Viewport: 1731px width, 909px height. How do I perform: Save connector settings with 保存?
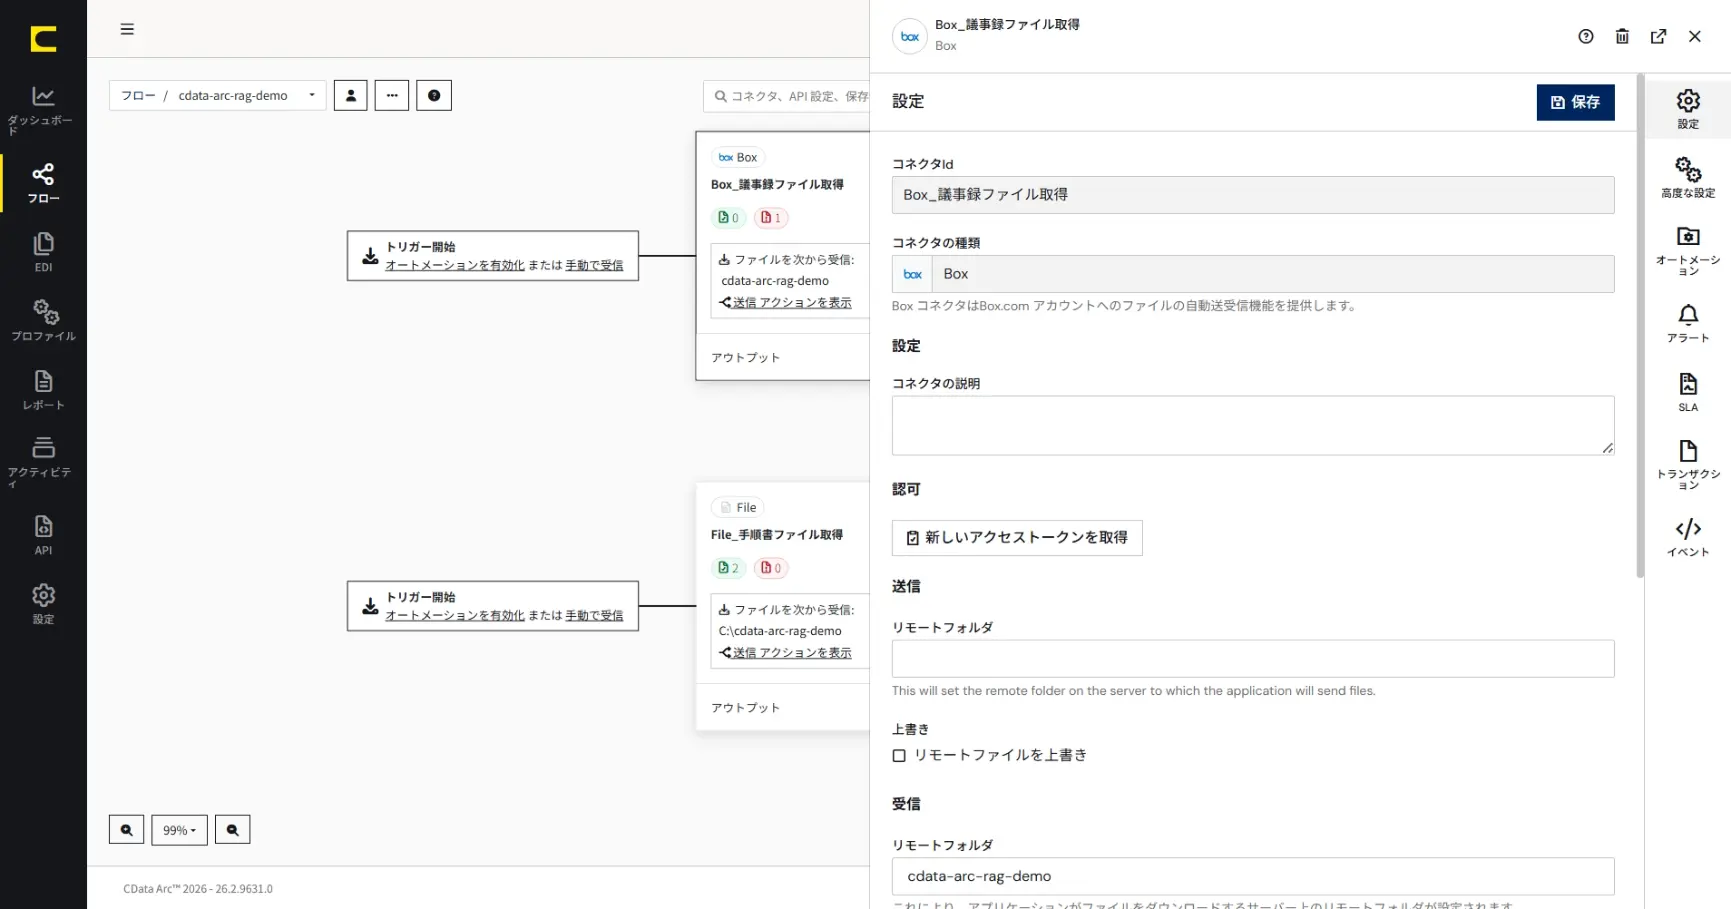pos(1575,102)
